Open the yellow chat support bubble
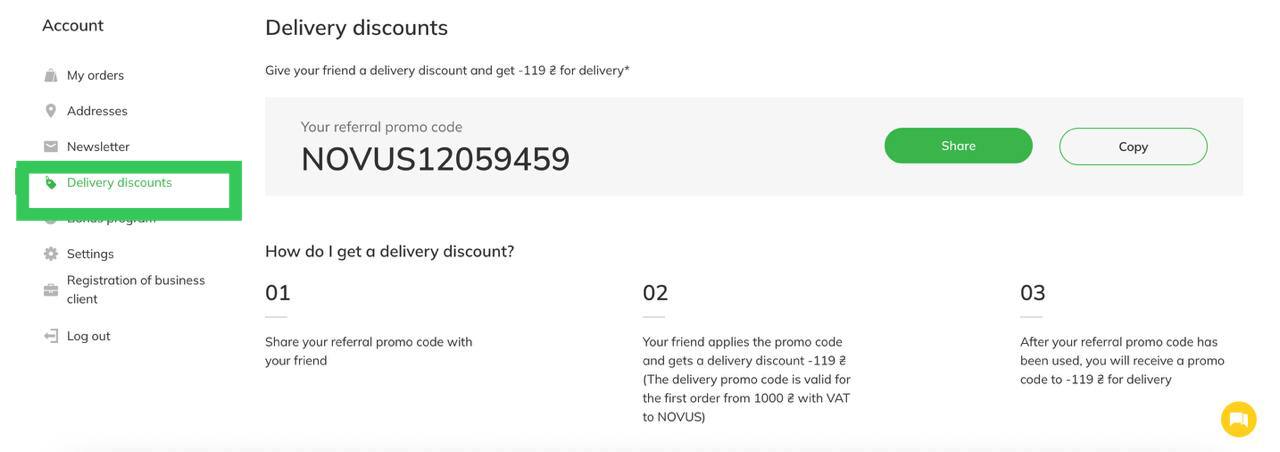 click(x=1238, y=419)
